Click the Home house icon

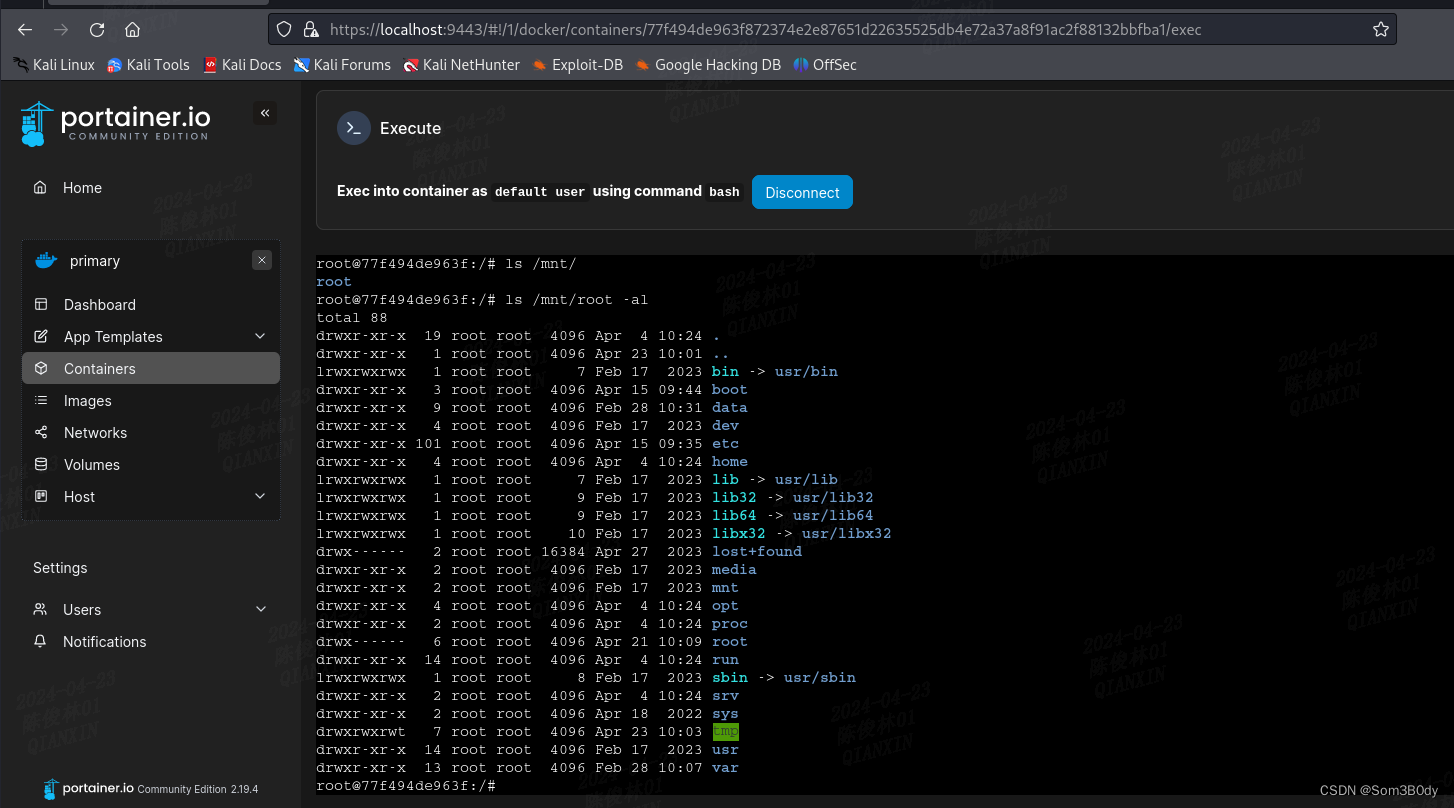click(x=40, y=188)
